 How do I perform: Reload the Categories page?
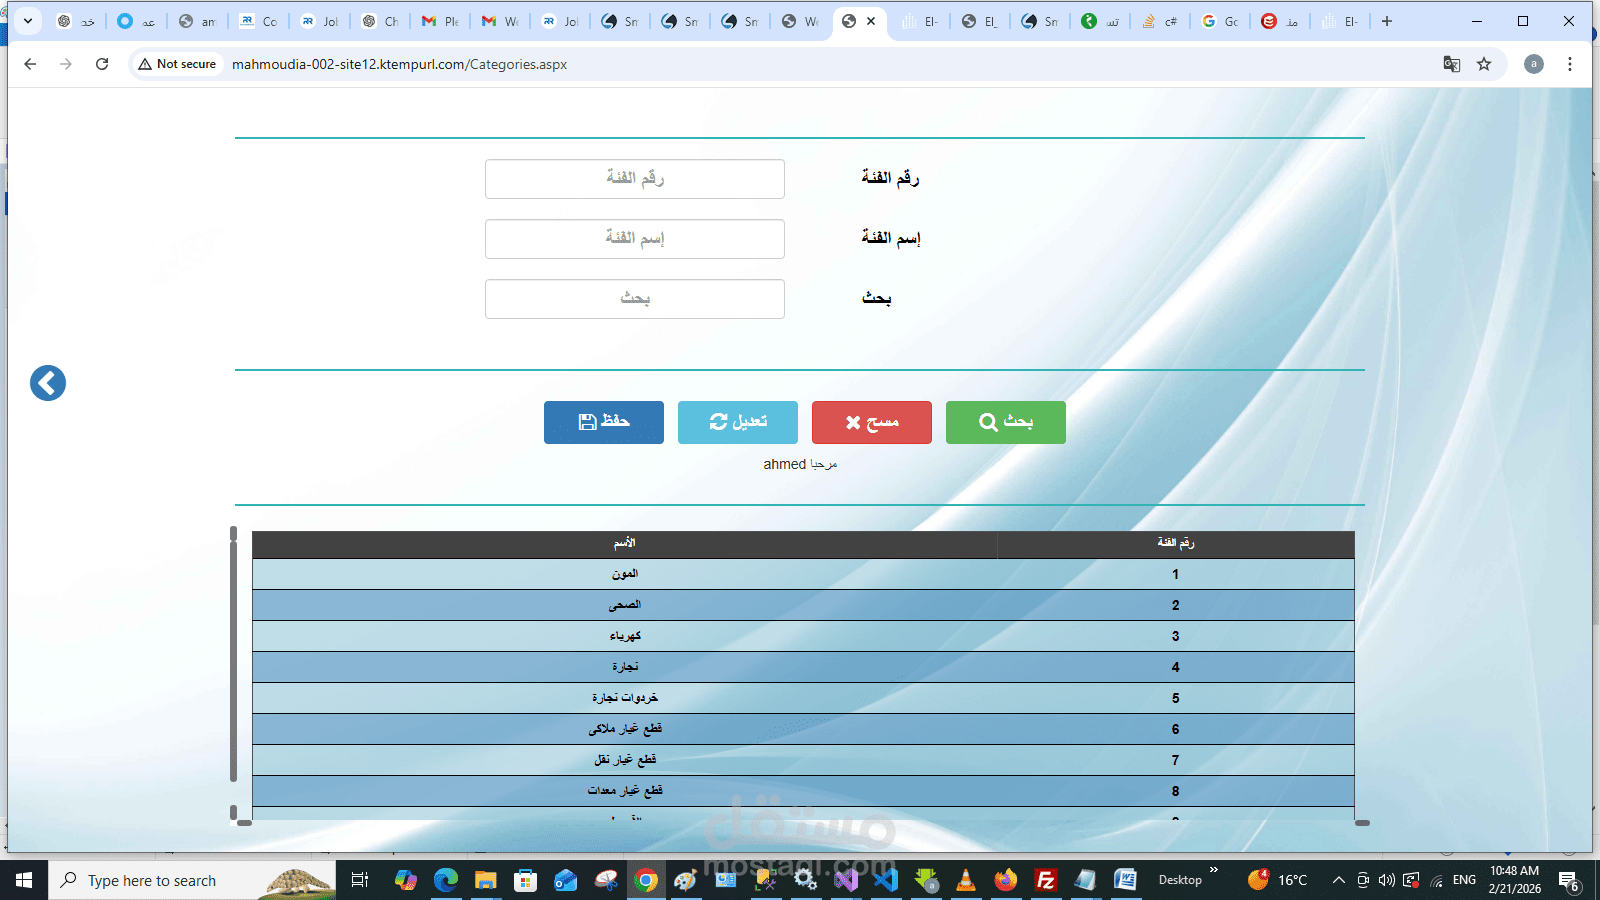(102, 64)
